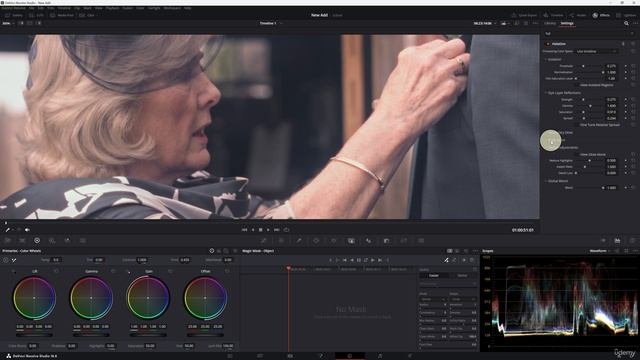Open the Media Pool button

pos(62,15)
